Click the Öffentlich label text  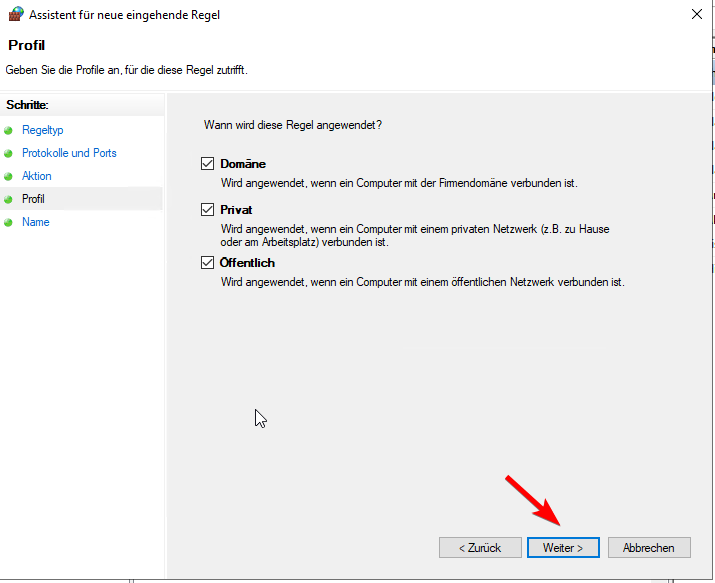(248, 263)
